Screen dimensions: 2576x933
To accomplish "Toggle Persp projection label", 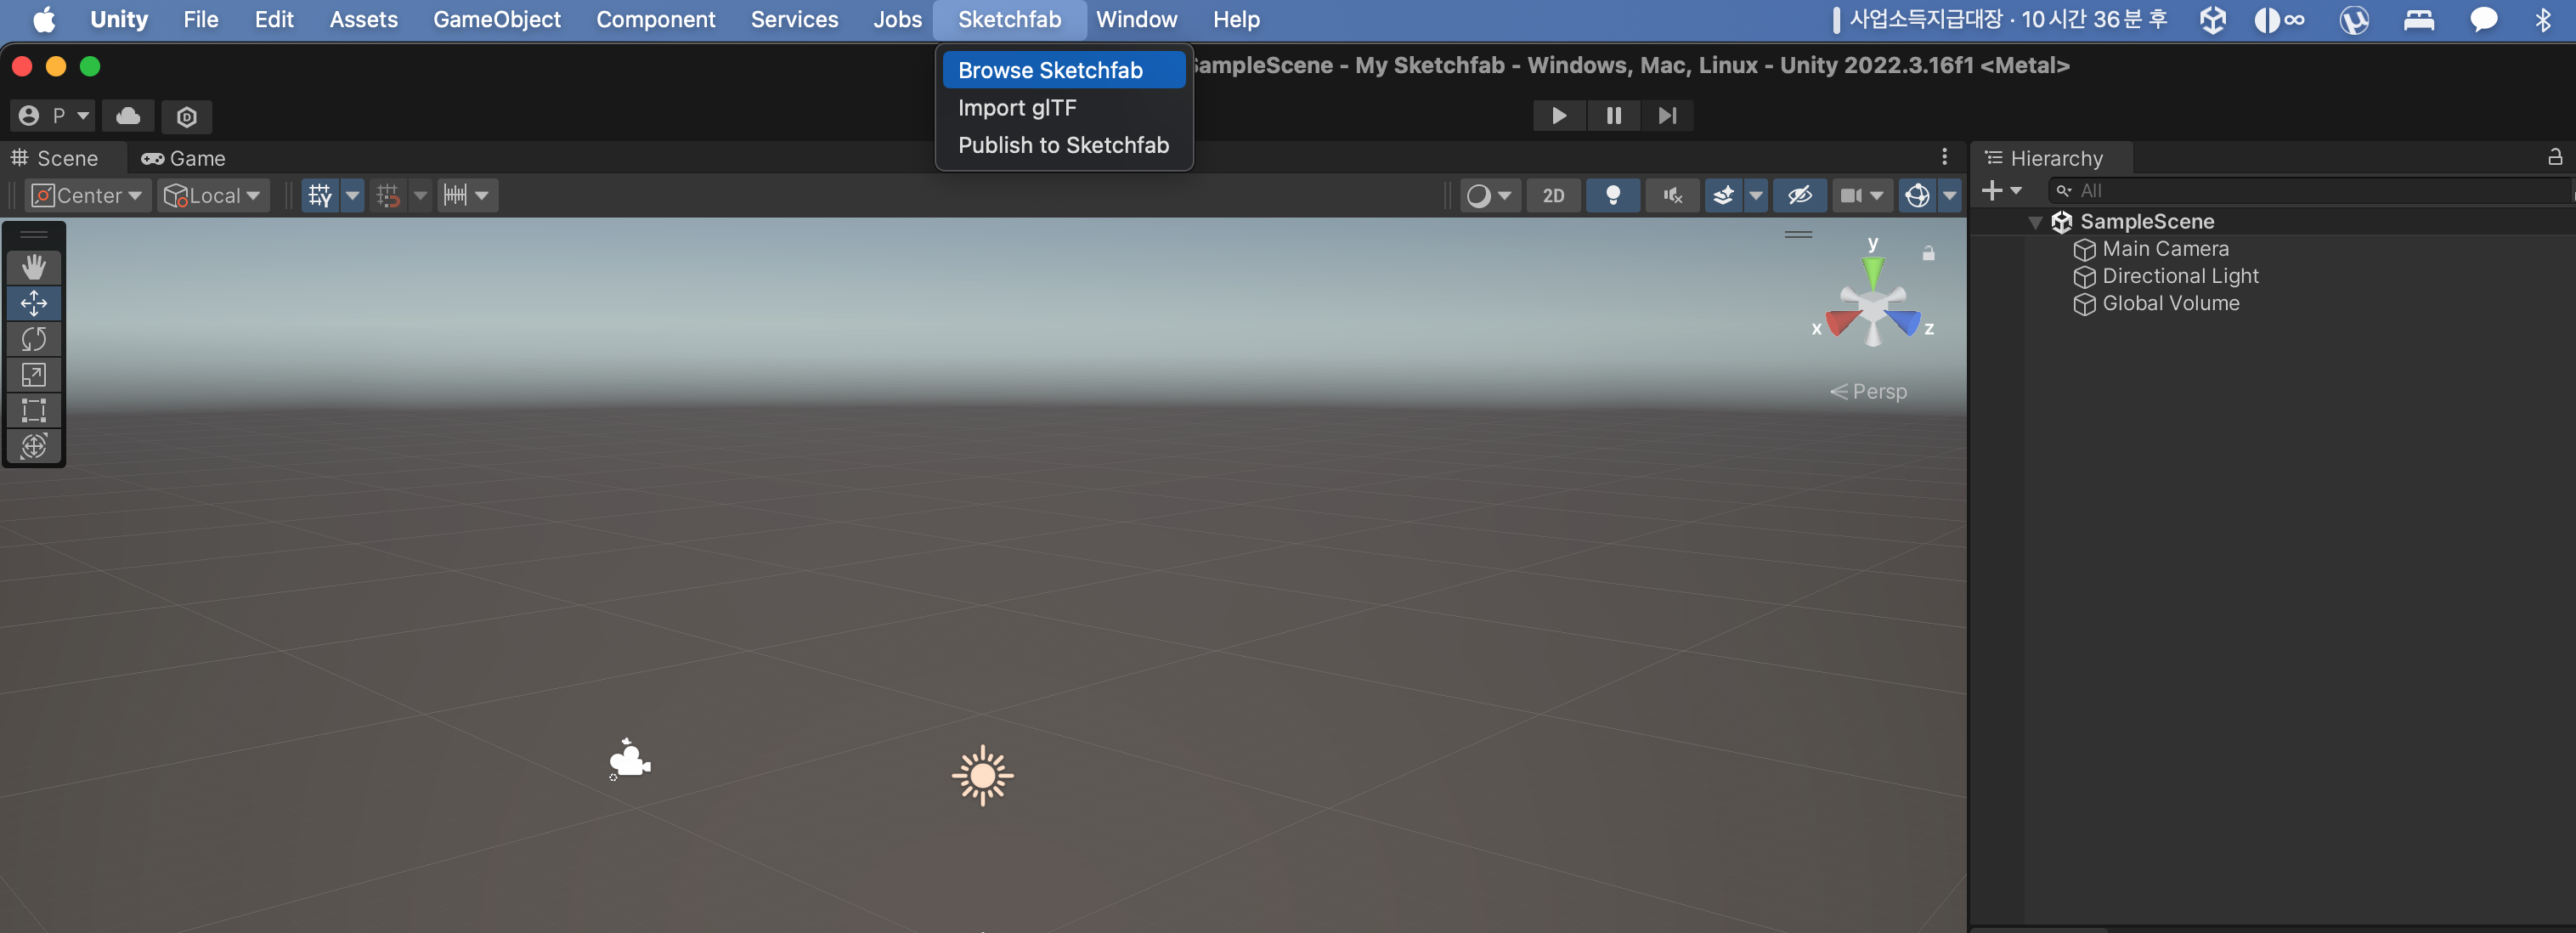I will (x=1868, y=391).
